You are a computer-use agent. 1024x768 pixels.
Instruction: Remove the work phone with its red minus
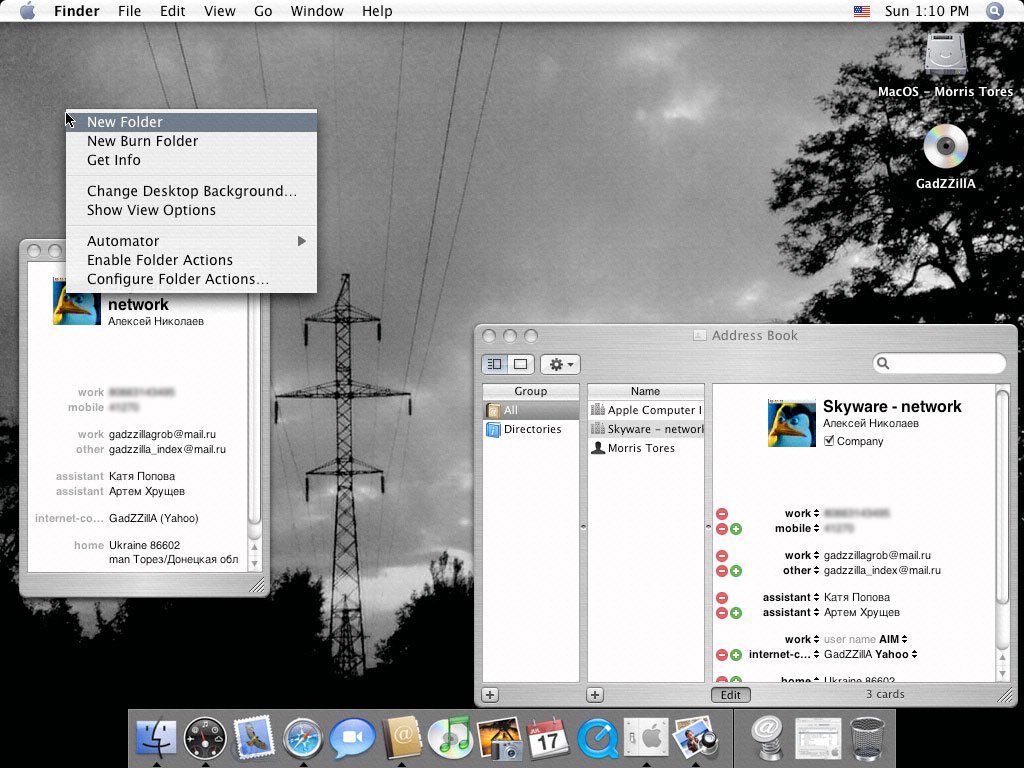[x=721, y=514]
